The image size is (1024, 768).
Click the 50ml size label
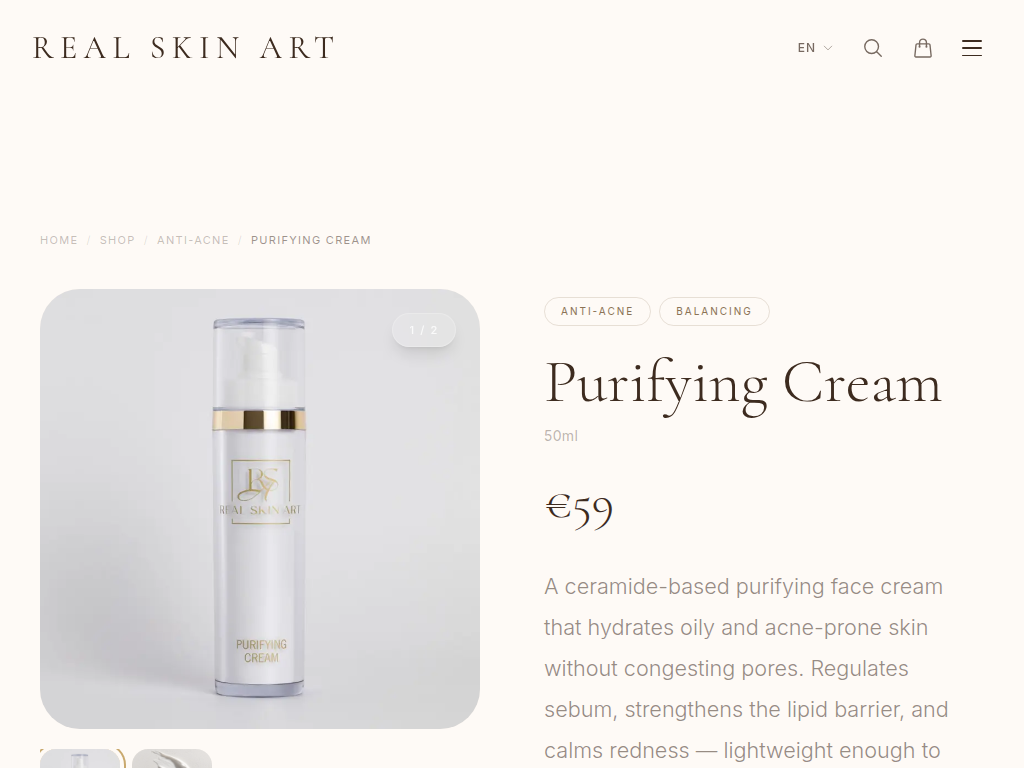click(561, 436)
